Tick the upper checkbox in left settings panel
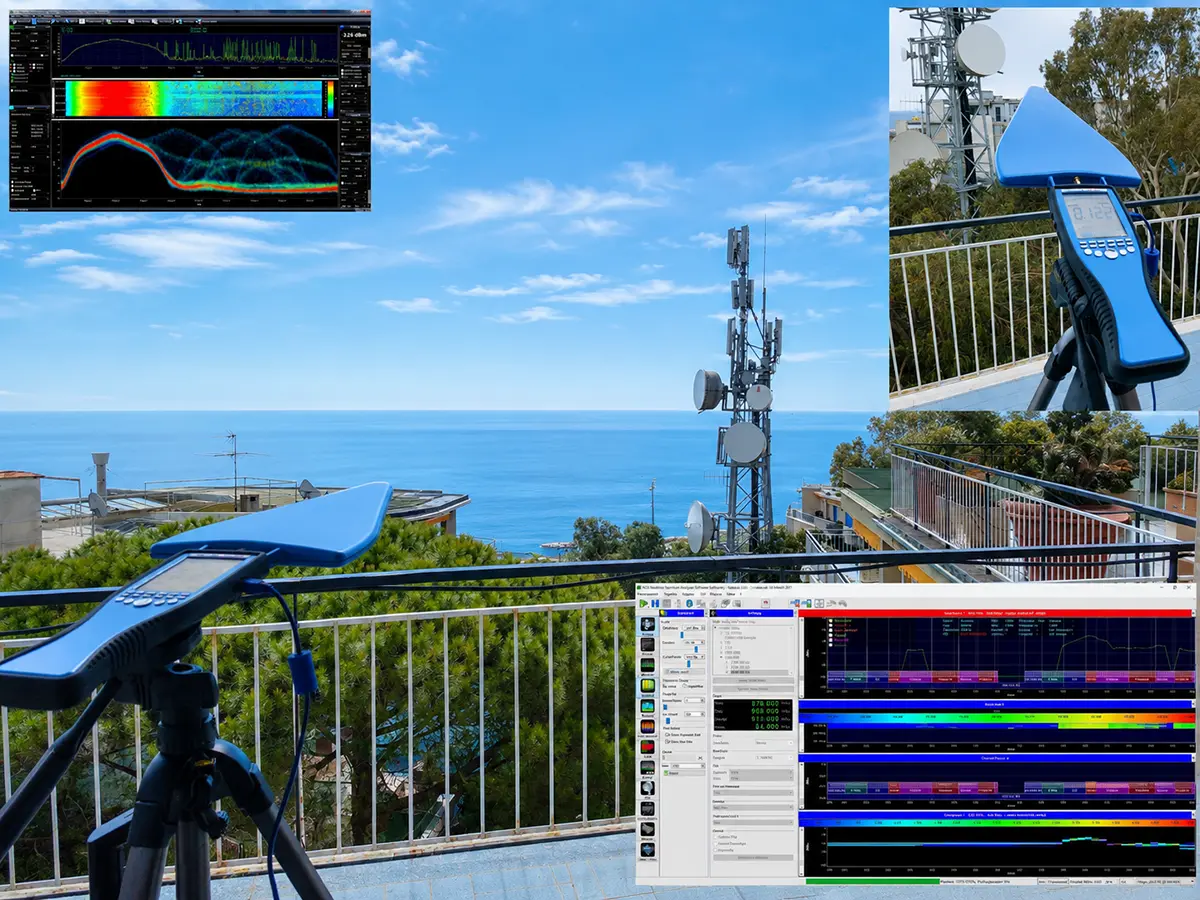The image size is (1200, 900). (667, 734)
